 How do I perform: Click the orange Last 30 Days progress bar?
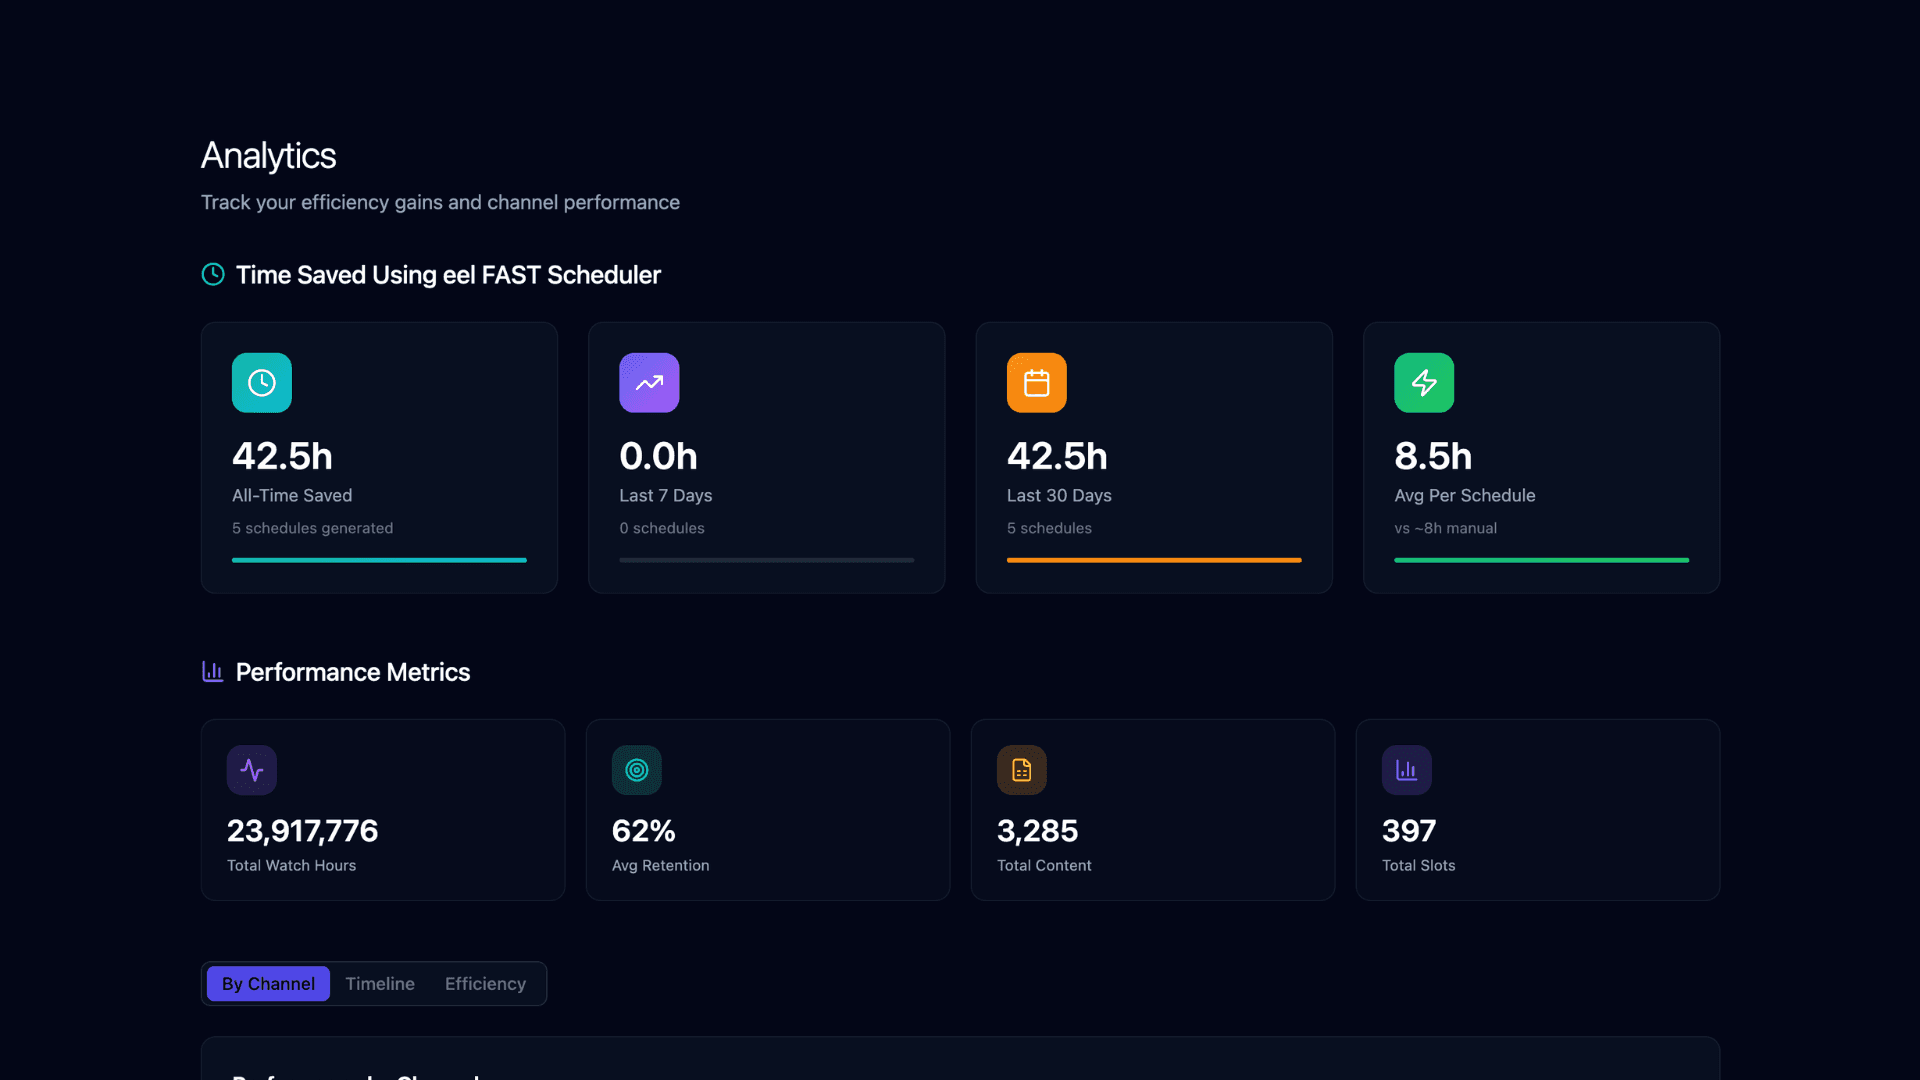click(x=1154, y=560)
